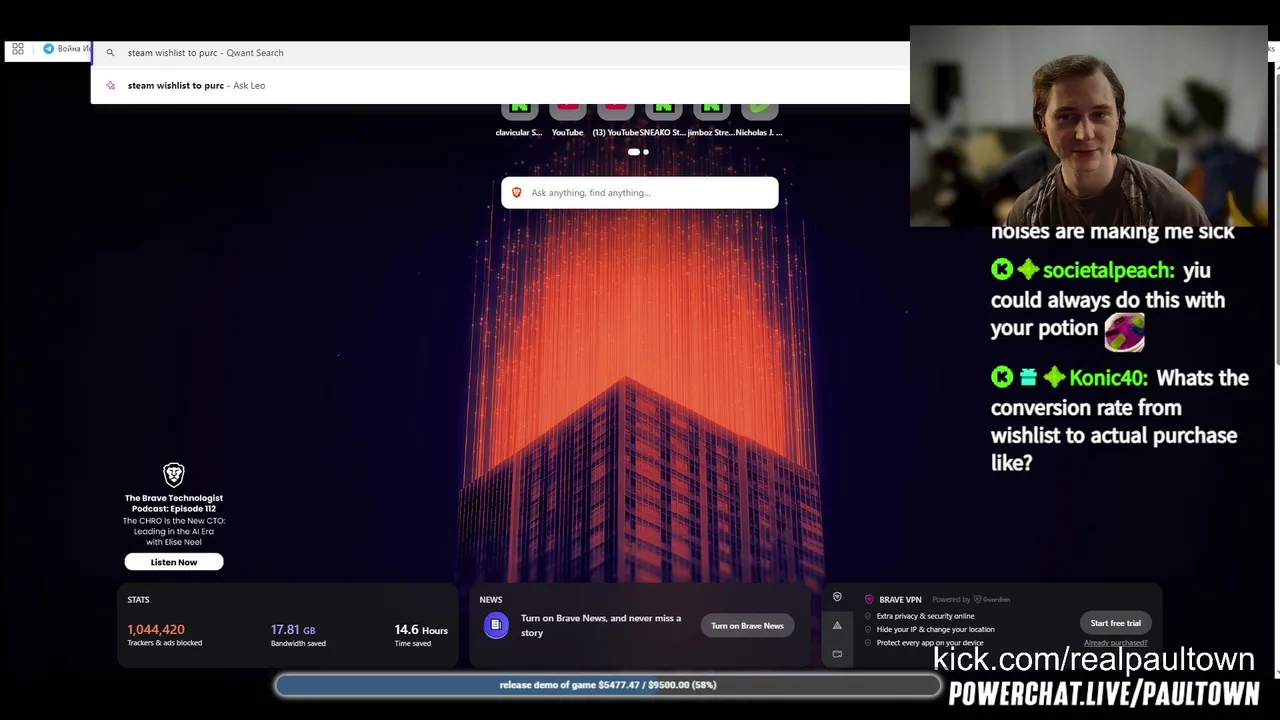The image size is (1280, 720).
Task: Click the Listen Now button
Action: pyautogui.click(x=174, y=562)
